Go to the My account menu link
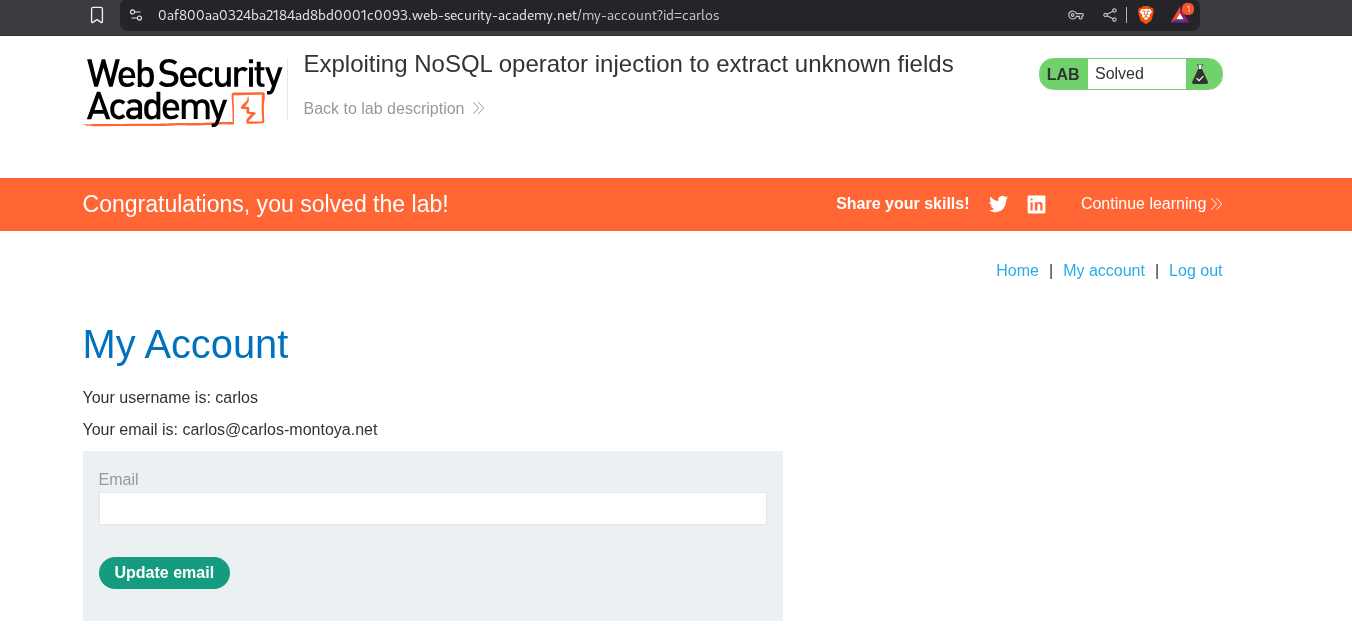1352x635 pixels. 1103,271
